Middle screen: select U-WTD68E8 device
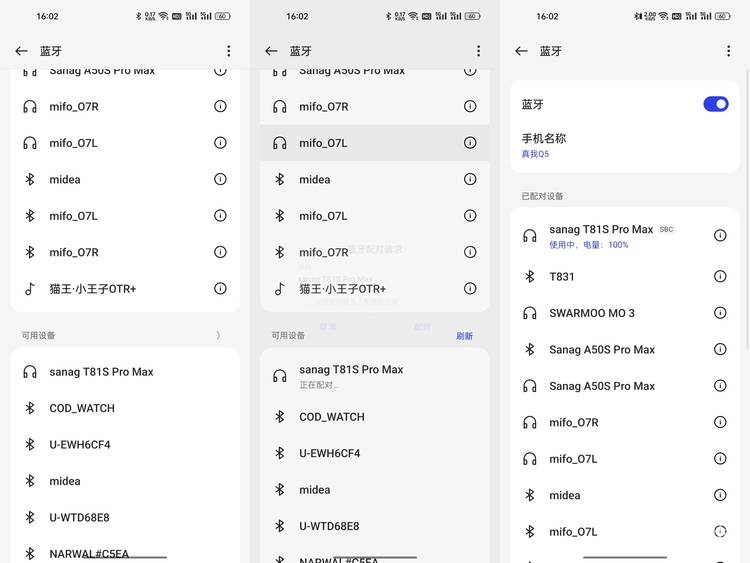The height and width of the screenshot is (563, 750). pyautogui.click(x=375, y=526)
